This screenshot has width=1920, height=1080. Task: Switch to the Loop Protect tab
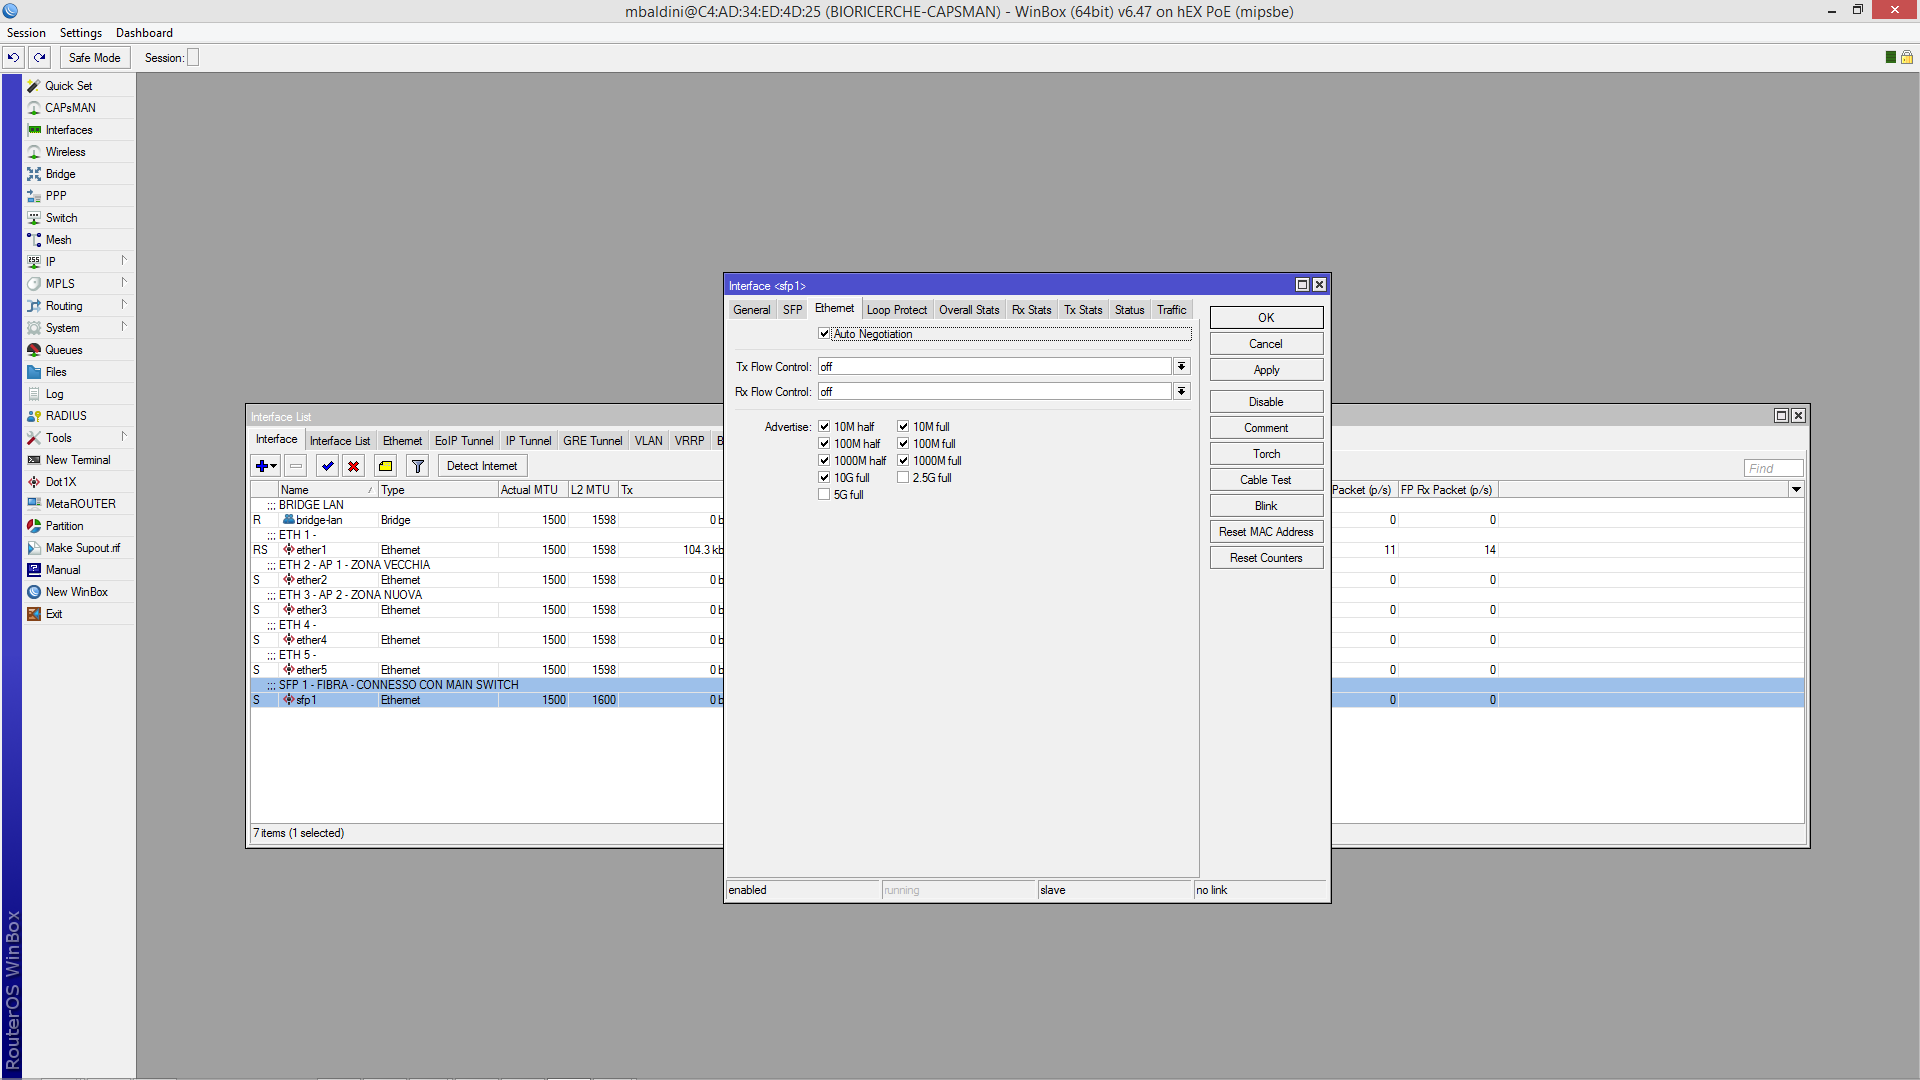[x=896, y=310]
